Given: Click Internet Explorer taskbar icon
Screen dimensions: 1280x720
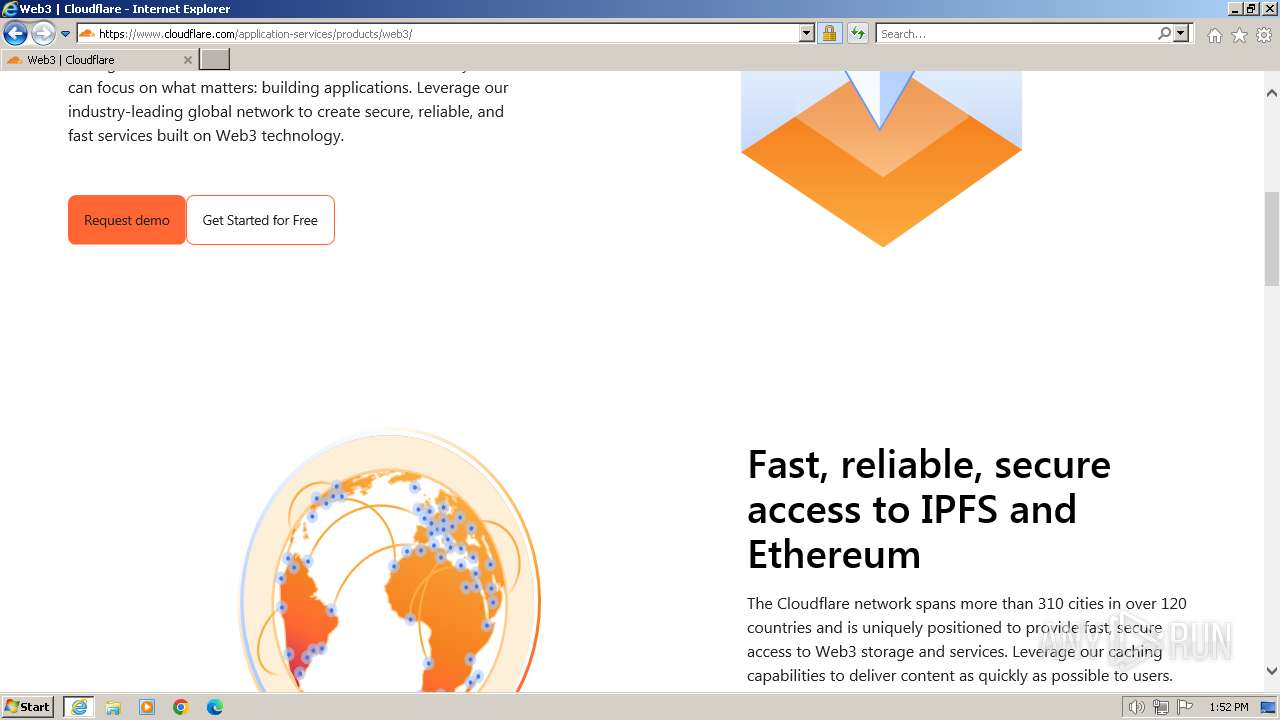Looking at the screenshot, I should pyautogui.click(x=79, y=707).
